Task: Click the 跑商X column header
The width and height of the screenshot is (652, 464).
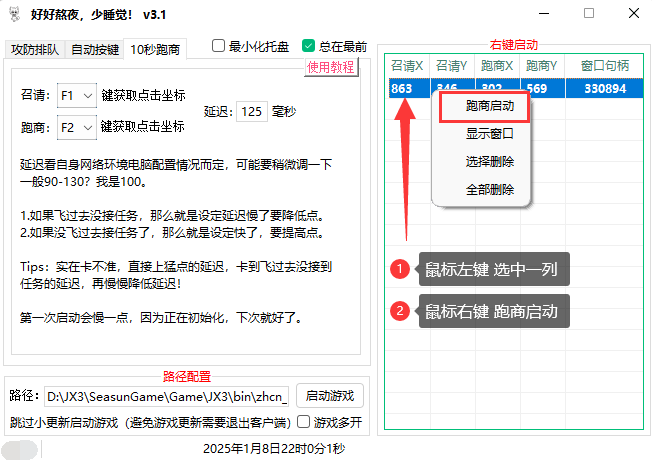Action: point(497,65)
